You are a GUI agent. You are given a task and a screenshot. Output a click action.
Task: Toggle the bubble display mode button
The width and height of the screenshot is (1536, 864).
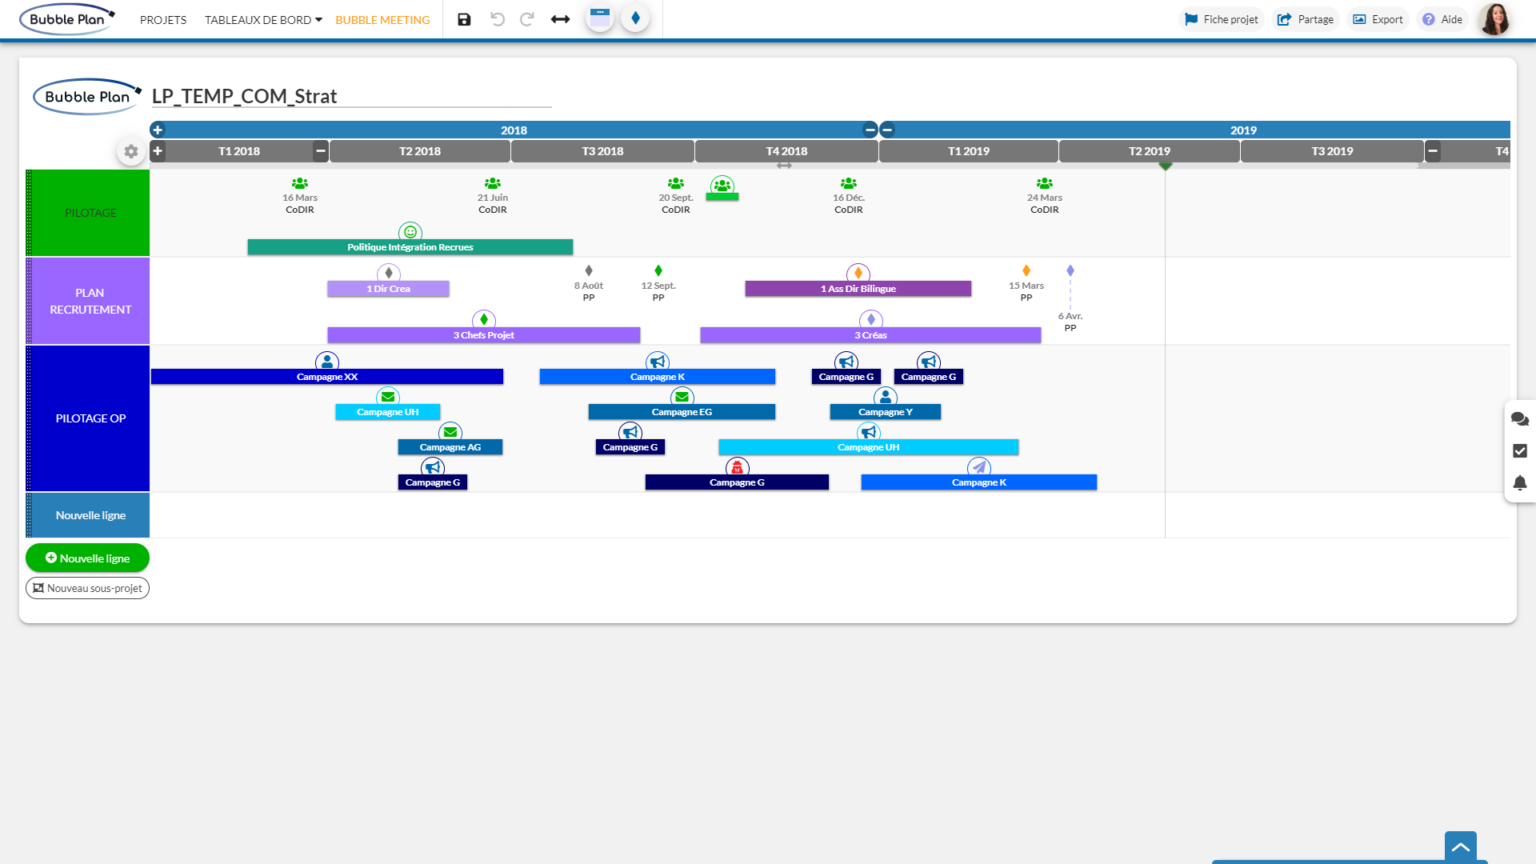coord(600,18)
